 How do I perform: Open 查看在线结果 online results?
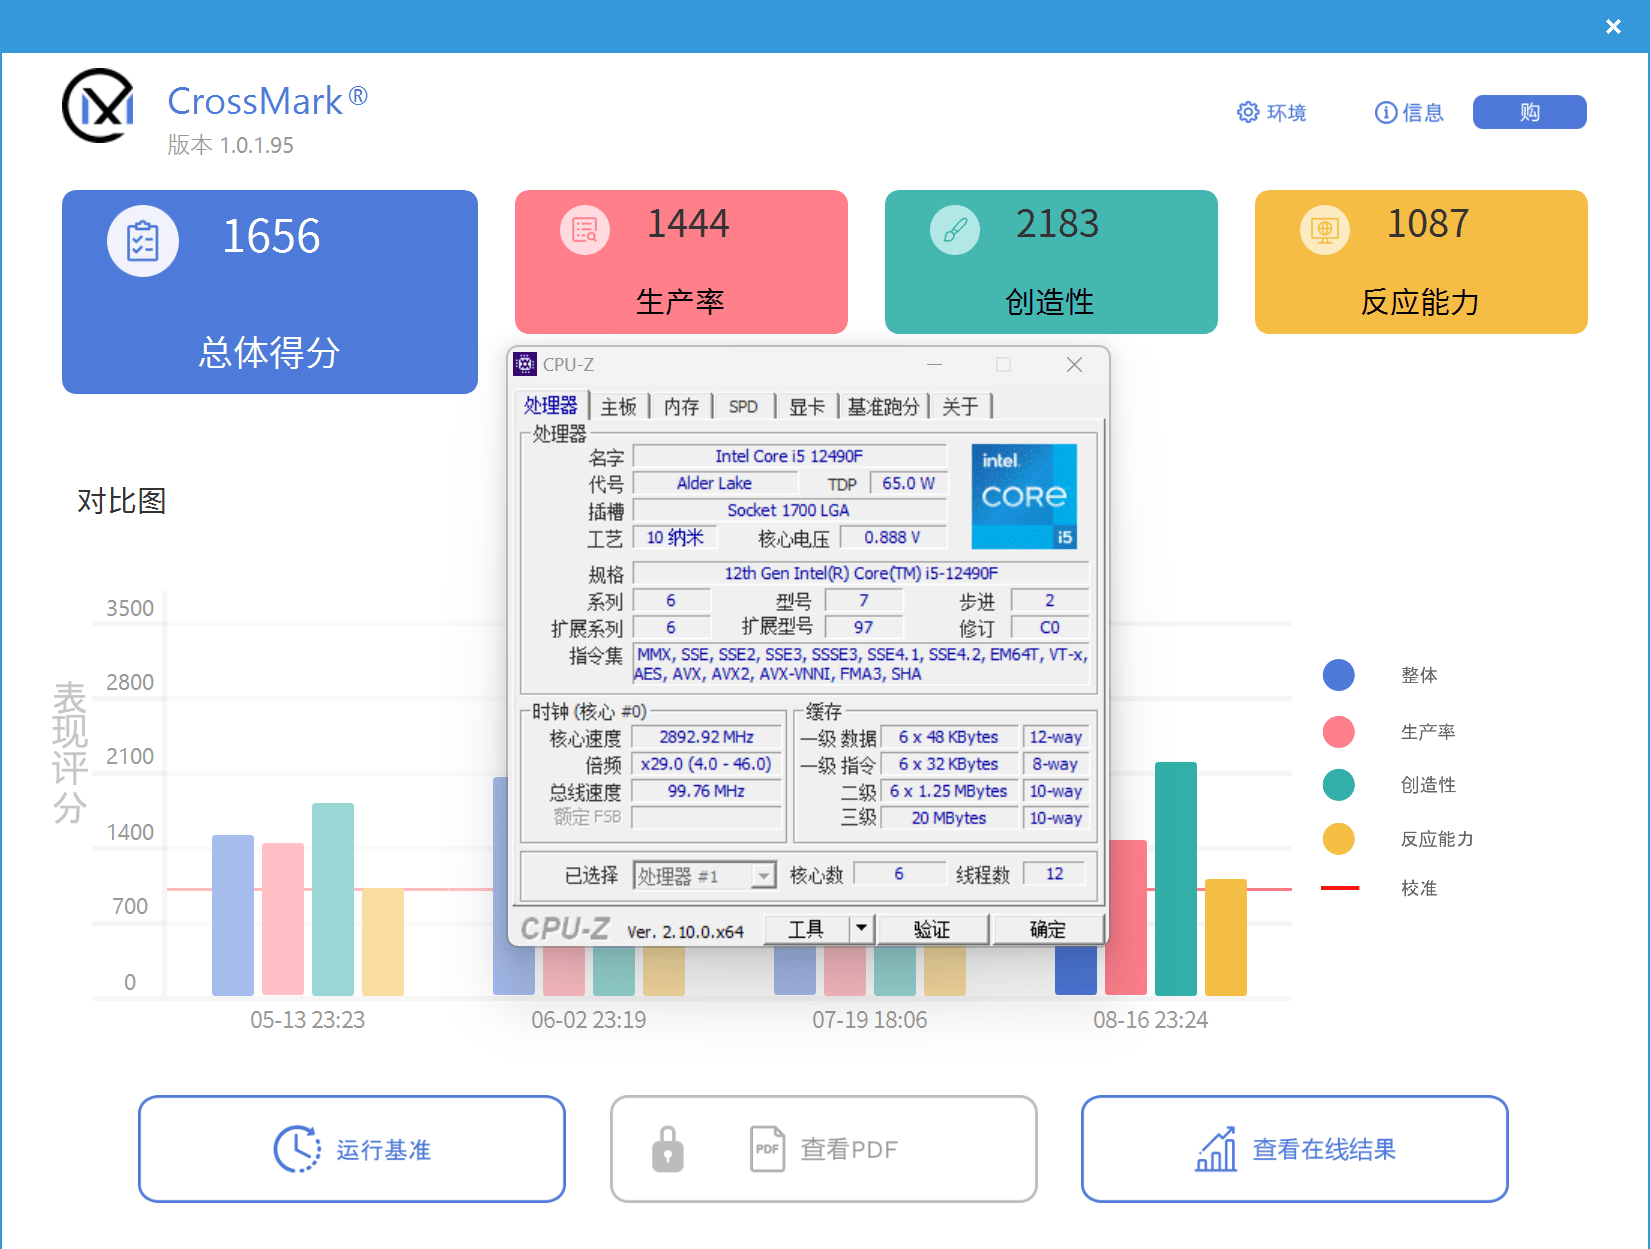click(1294, 1149)
